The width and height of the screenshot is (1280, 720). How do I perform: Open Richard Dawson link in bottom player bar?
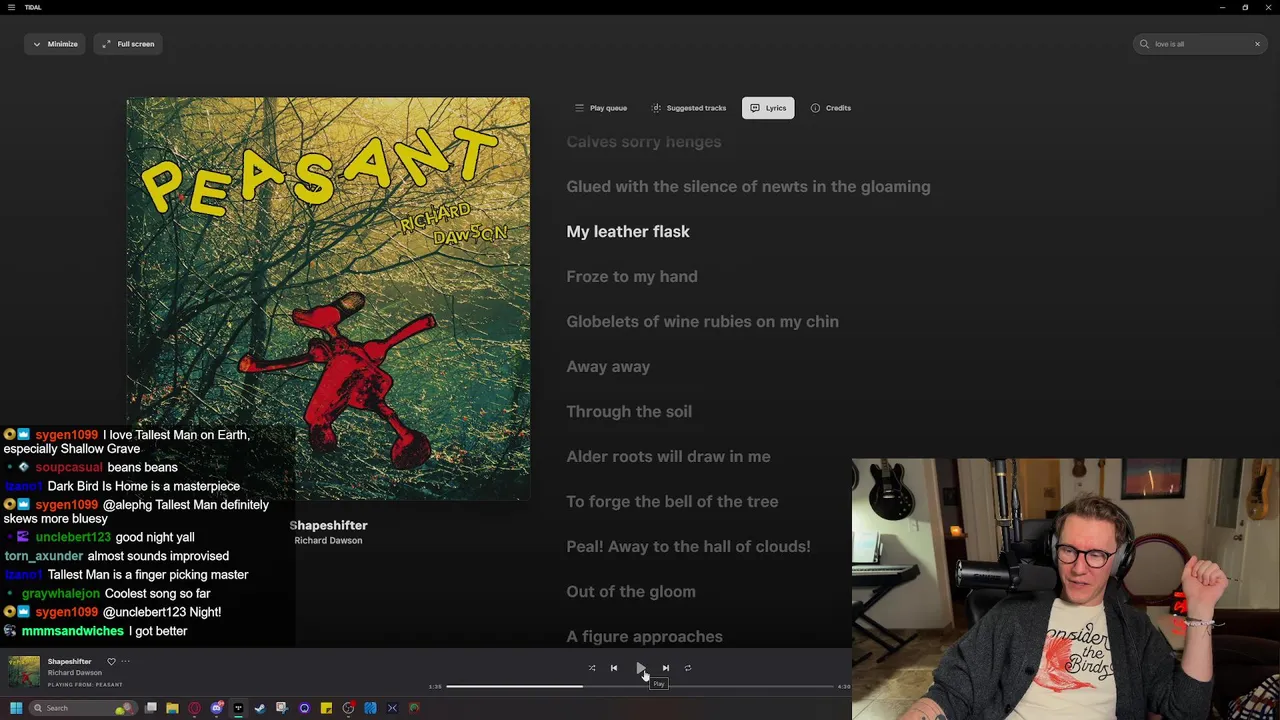pos(75,673)
